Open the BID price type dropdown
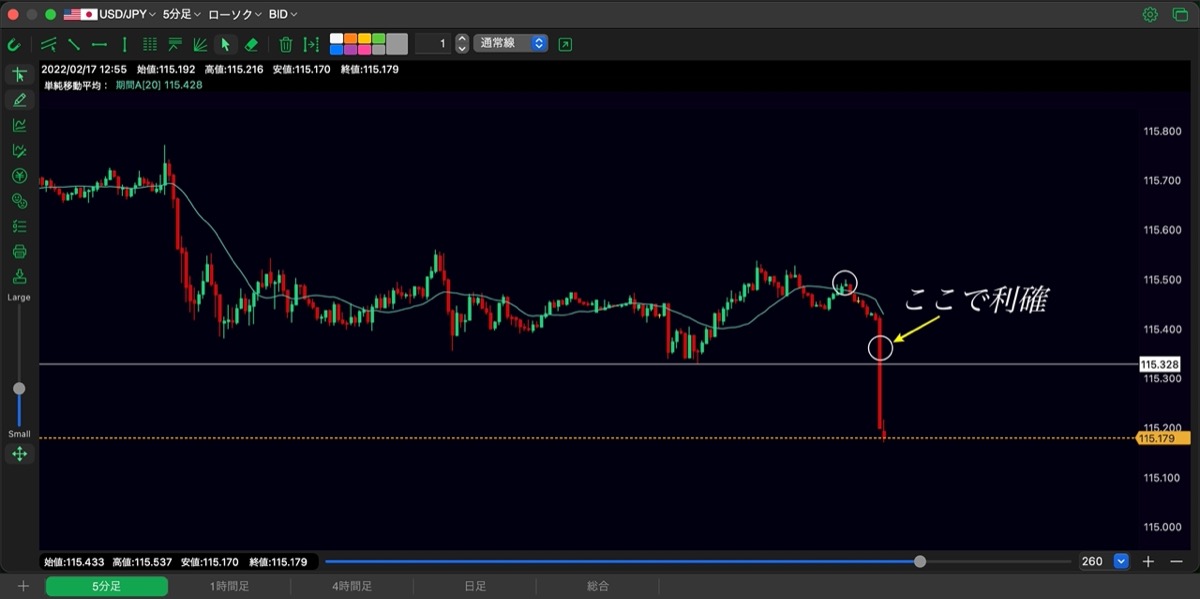Image resolution: width=1200 pixels, height=599 pixels. pos(285,15)
